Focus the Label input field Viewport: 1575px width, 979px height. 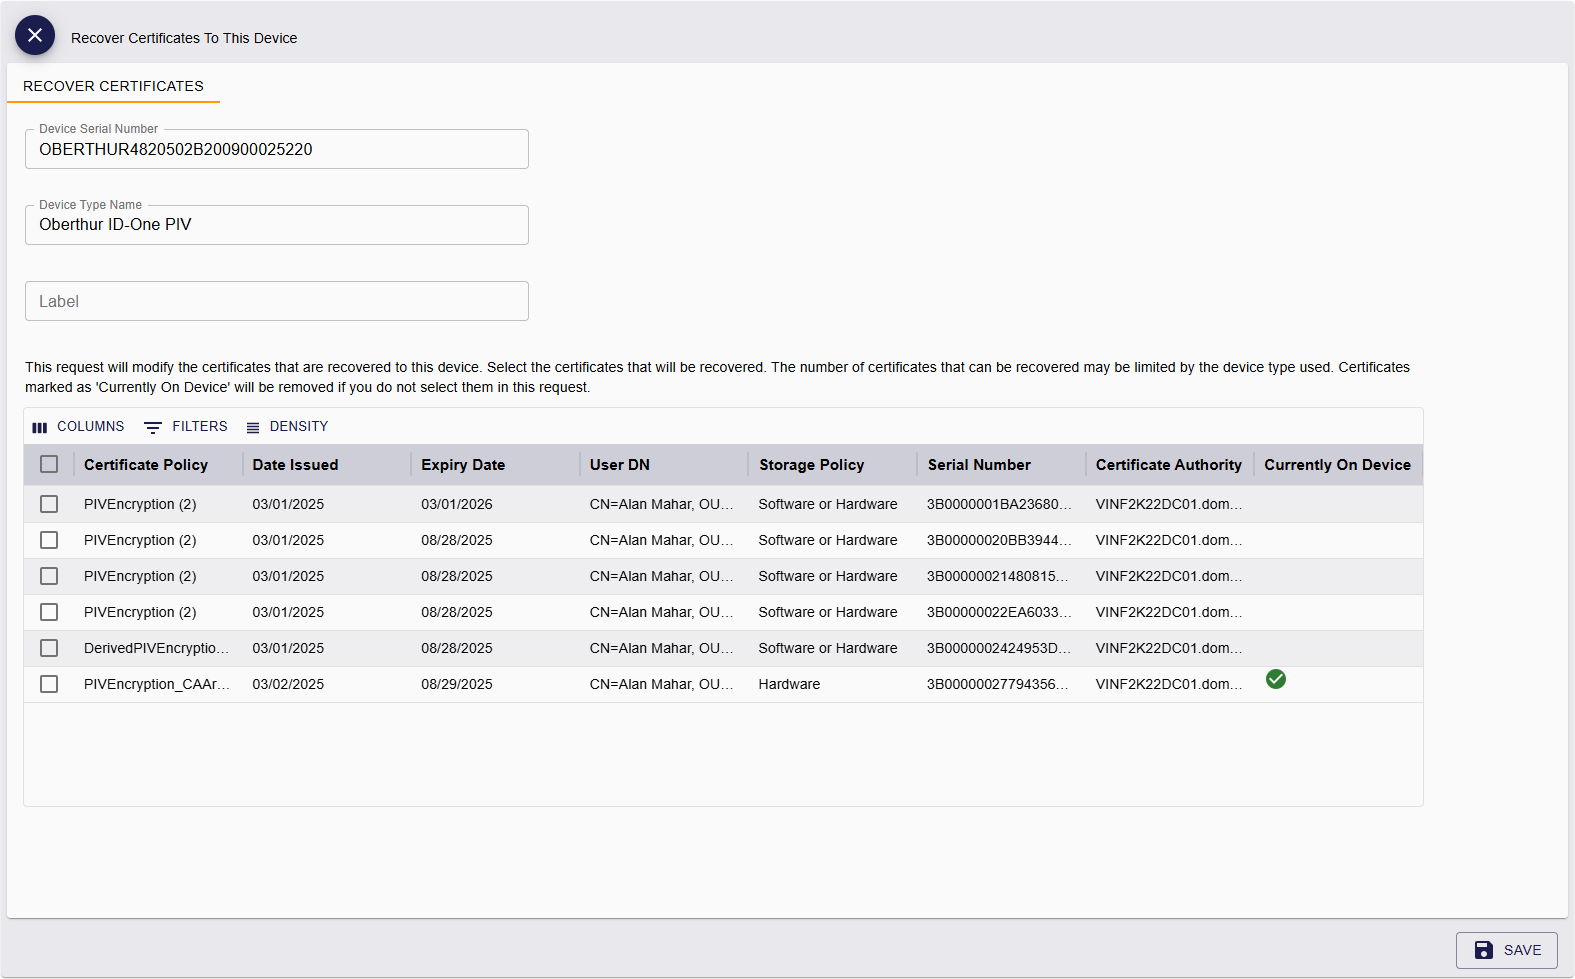277,301
